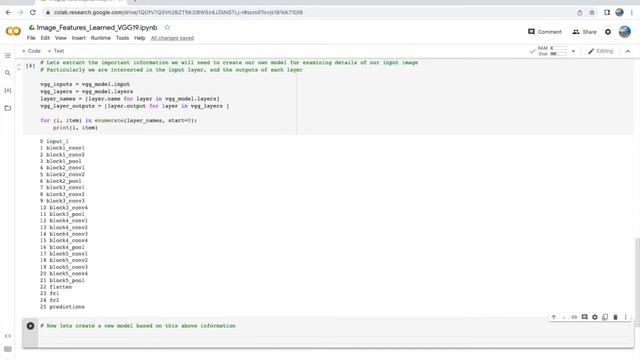
Task: Open the browser share page icon
Action: point(580,12)
